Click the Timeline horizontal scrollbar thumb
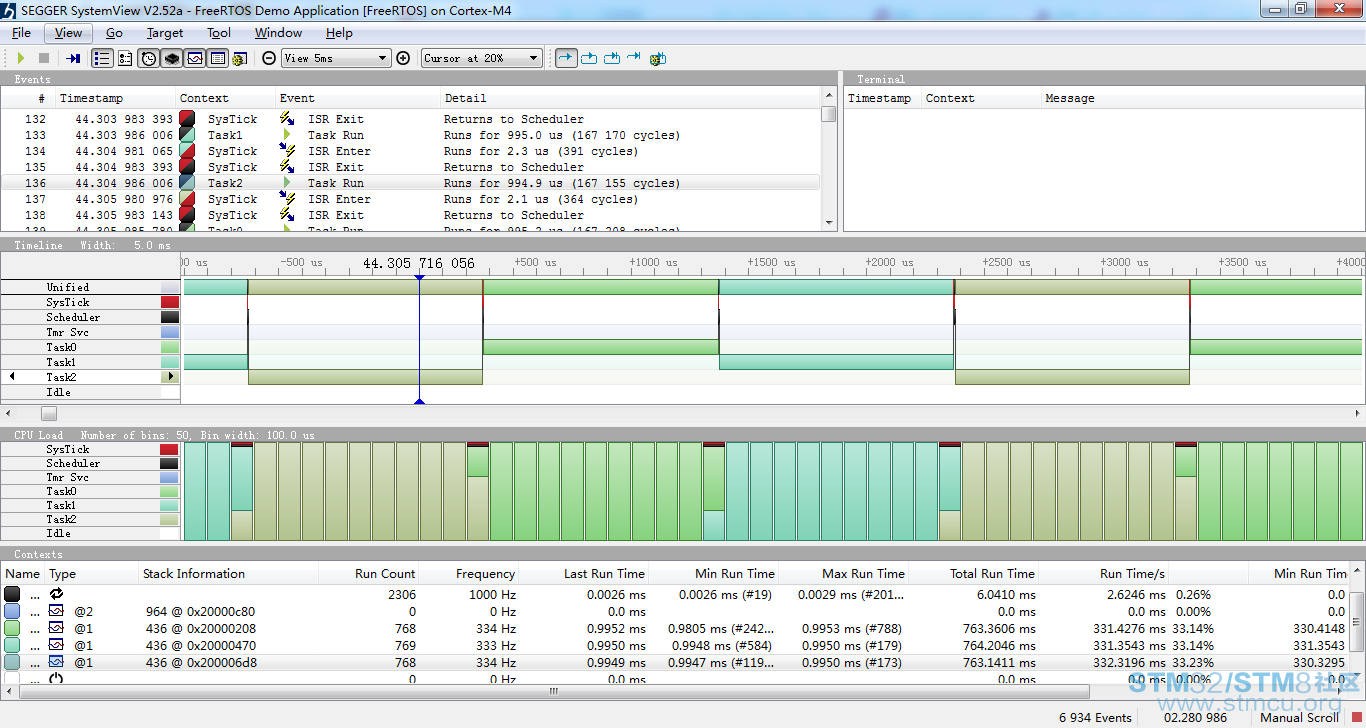 48,413
